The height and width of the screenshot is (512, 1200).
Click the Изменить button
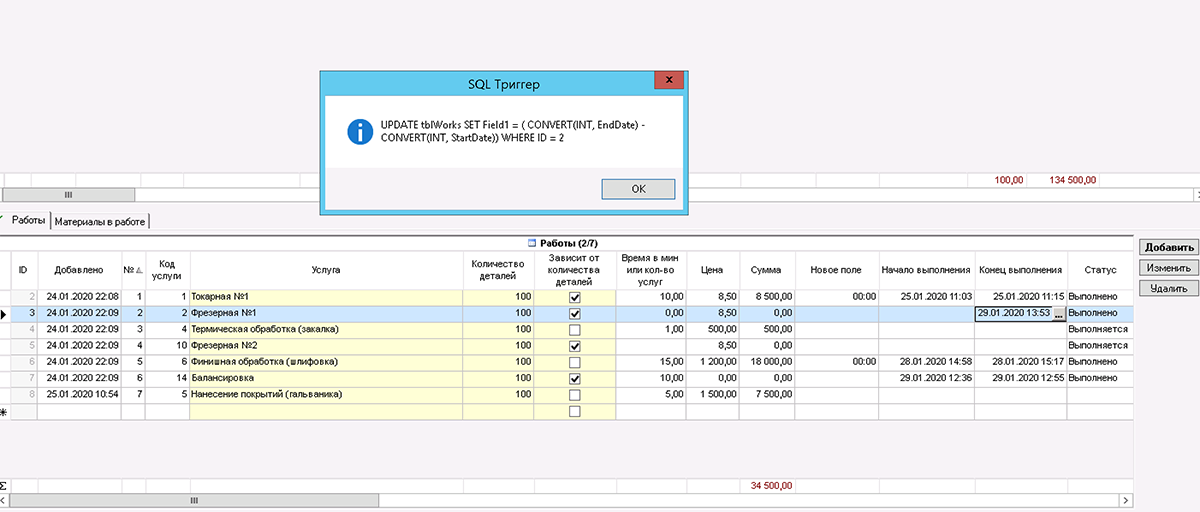(1169, 268)
